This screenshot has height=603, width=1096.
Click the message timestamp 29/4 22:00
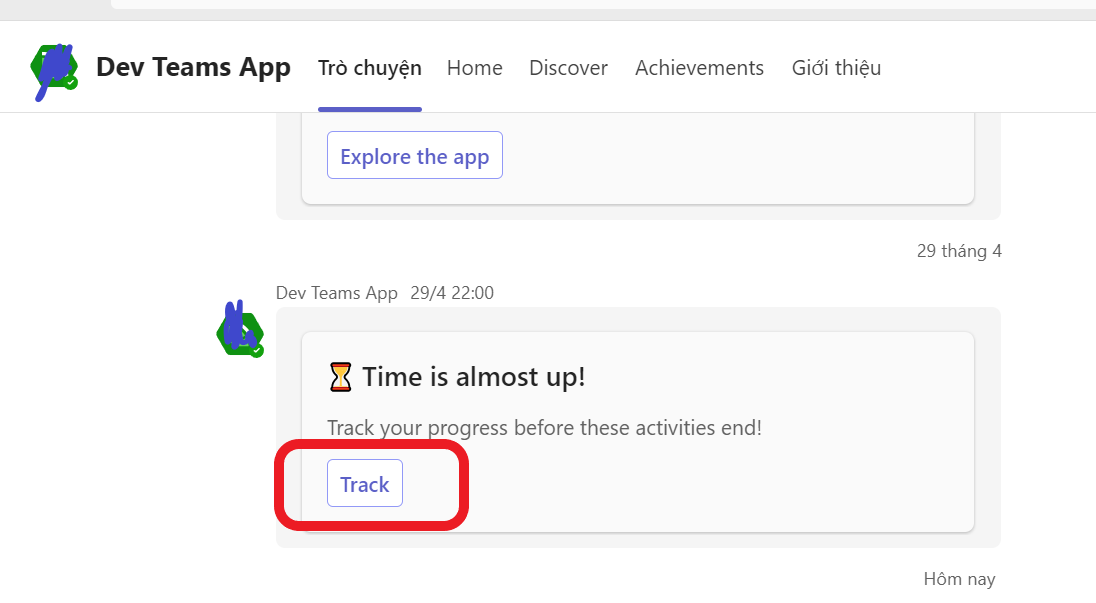pos(452,292)
